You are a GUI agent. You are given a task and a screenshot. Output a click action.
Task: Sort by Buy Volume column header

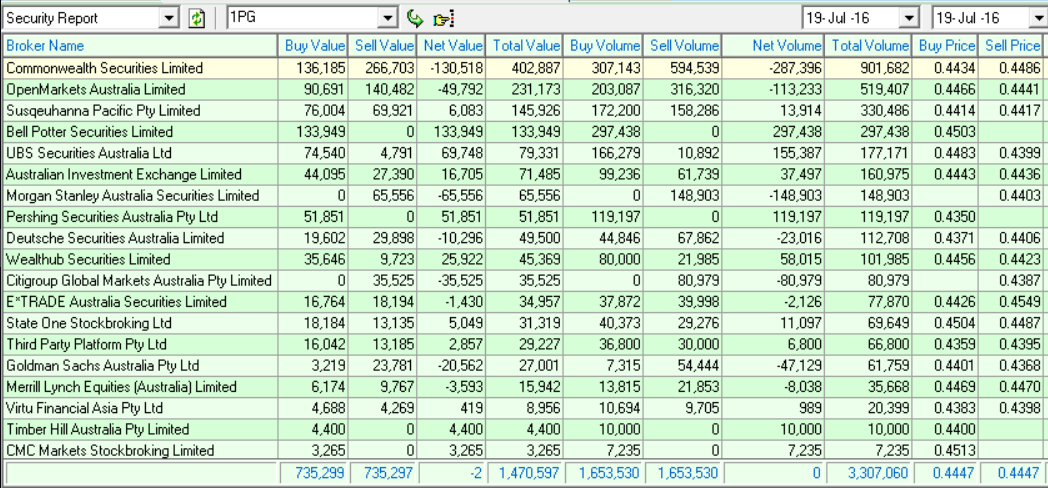coord(603,45)
